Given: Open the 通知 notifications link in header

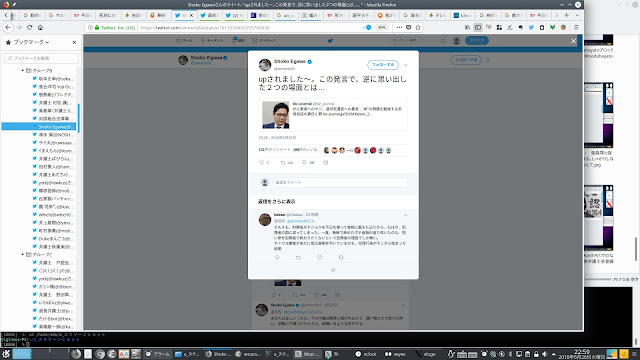Looking at the screenshot, I should pos(238,40).
